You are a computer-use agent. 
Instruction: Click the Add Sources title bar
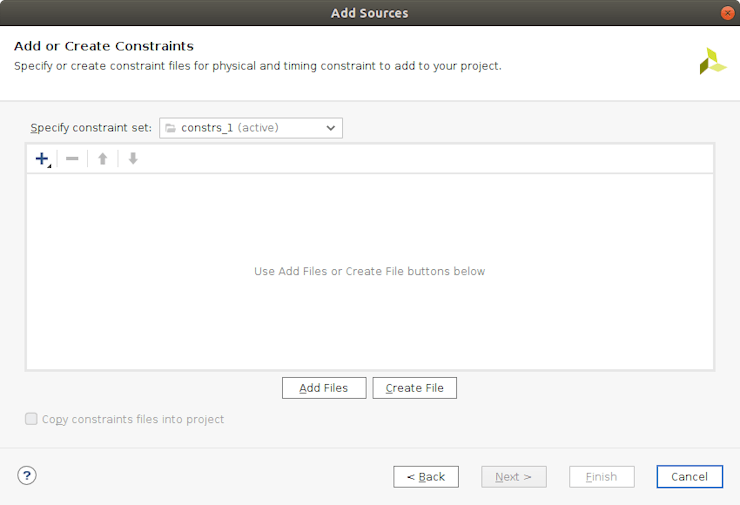click(369, 13)
